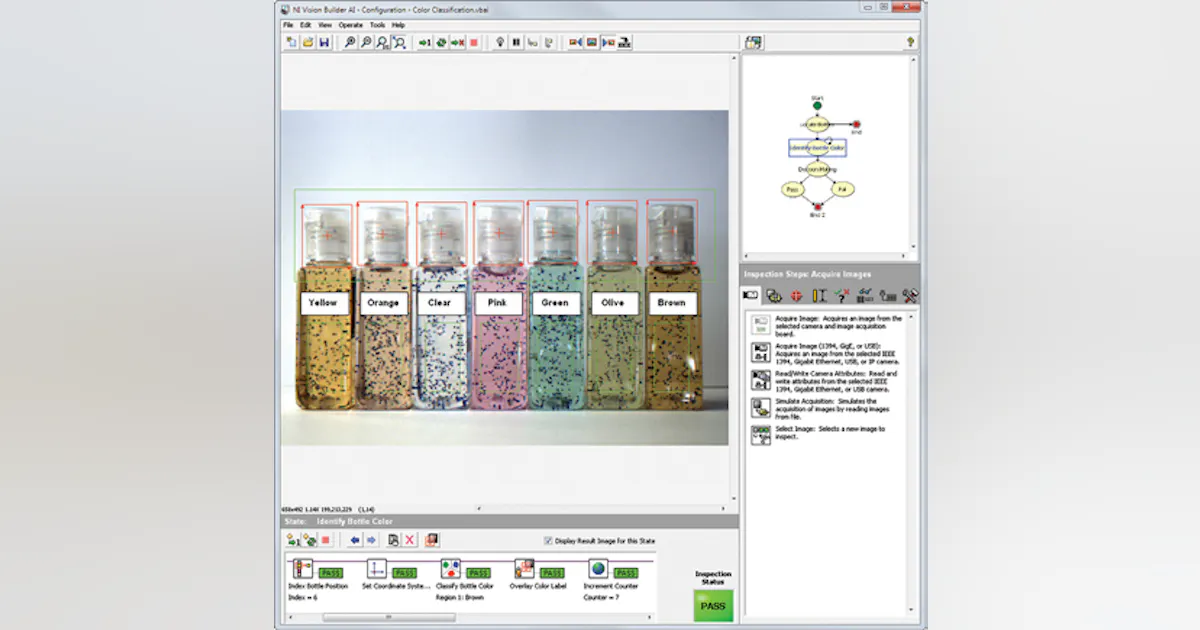Click the Save floppy disk icon
Screen dimensions: 1200x630
click(x=324, y=42)
